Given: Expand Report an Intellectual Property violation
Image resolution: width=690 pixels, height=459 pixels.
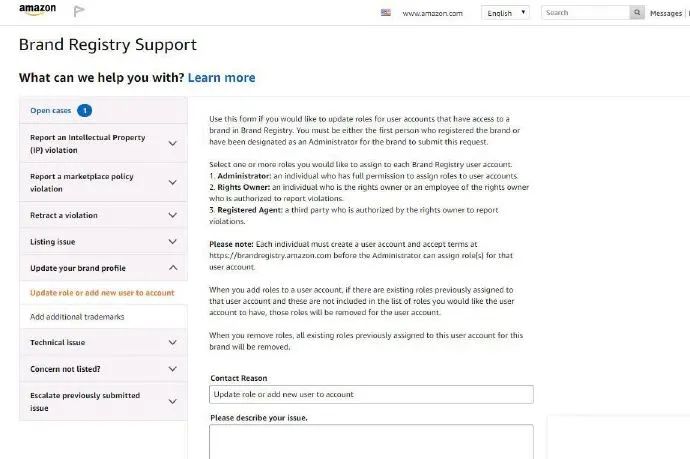Looking at the screenshot, I should coord(173,143).
